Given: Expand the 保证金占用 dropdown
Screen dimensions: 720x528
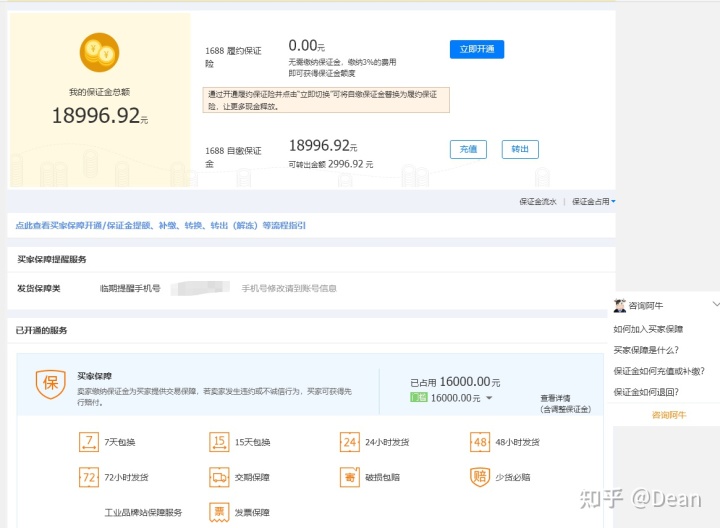Looking at the screenshot, I should click(593, 202).
